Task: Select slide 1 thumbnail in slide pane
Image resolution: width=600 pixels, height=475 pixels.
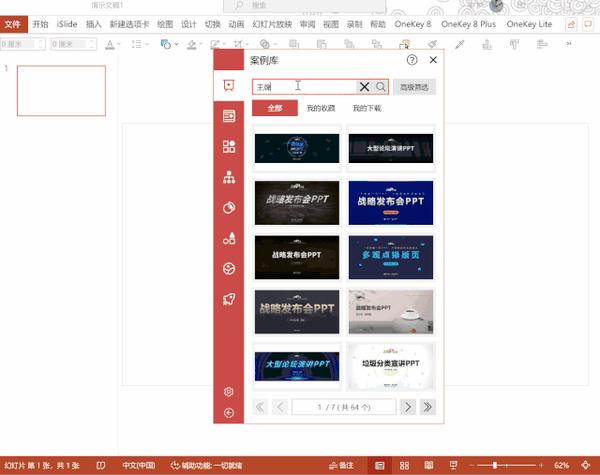Action: click(61, 91)
